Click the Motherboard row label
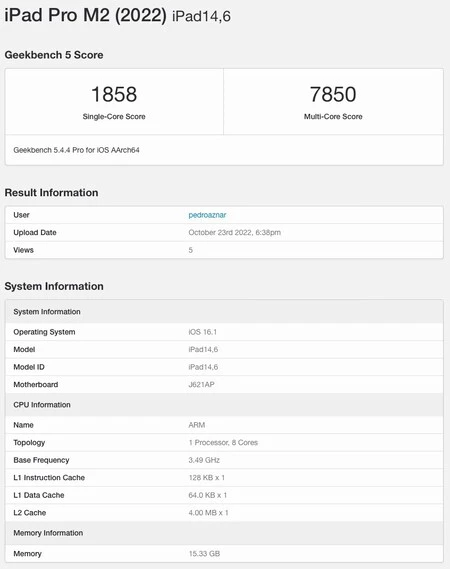 36,384
